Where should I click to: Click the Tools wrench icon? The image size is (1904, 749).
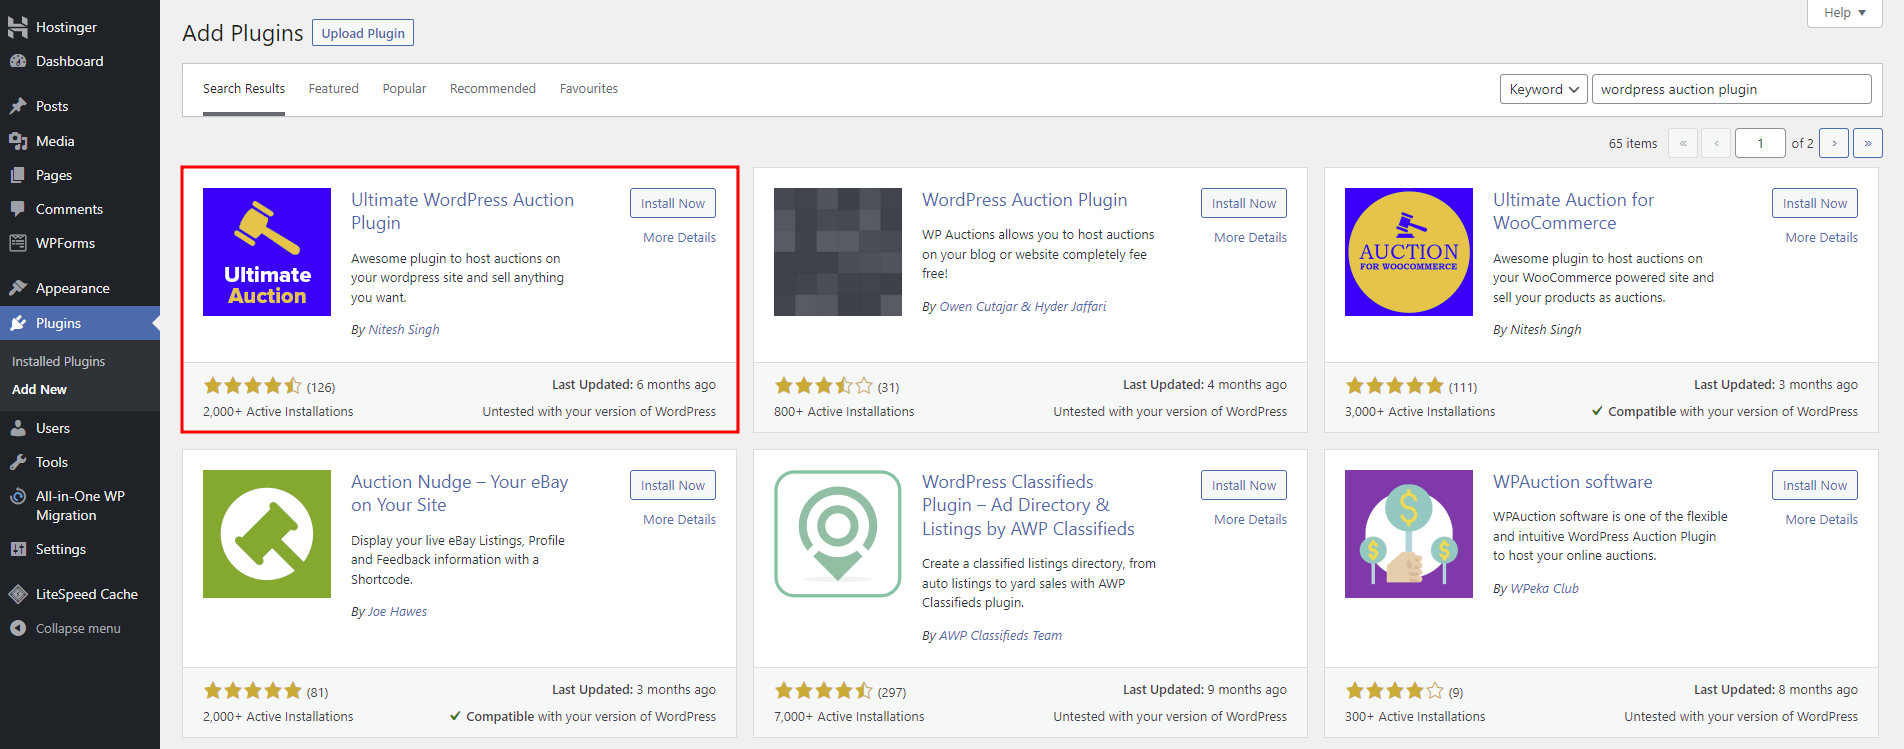pos(18,462)
